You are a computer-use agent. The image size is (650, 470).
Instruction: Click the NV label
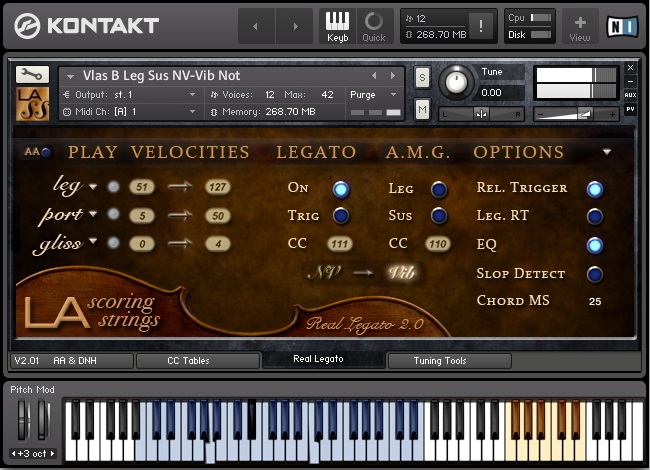pyautogui.click(x=324, y=272)
